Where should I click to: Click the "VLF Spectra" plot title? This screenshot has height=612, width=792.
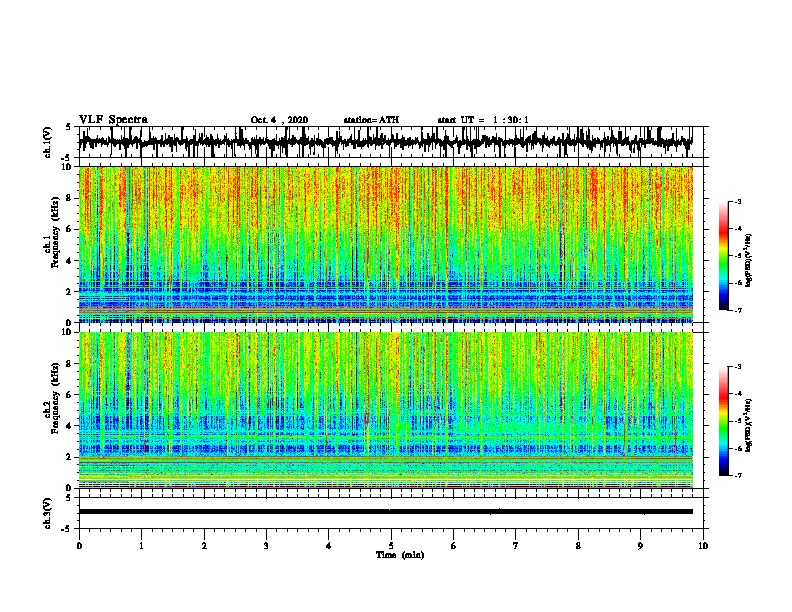113,120
